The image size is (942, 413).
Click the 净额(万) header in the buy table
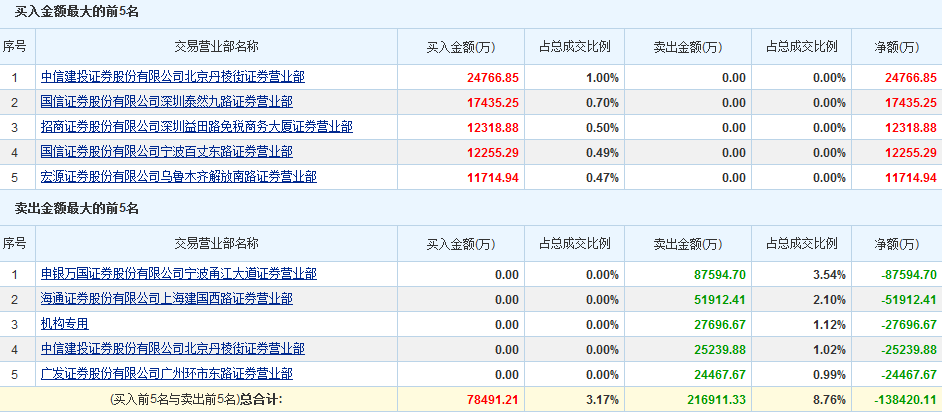[896, 47]
